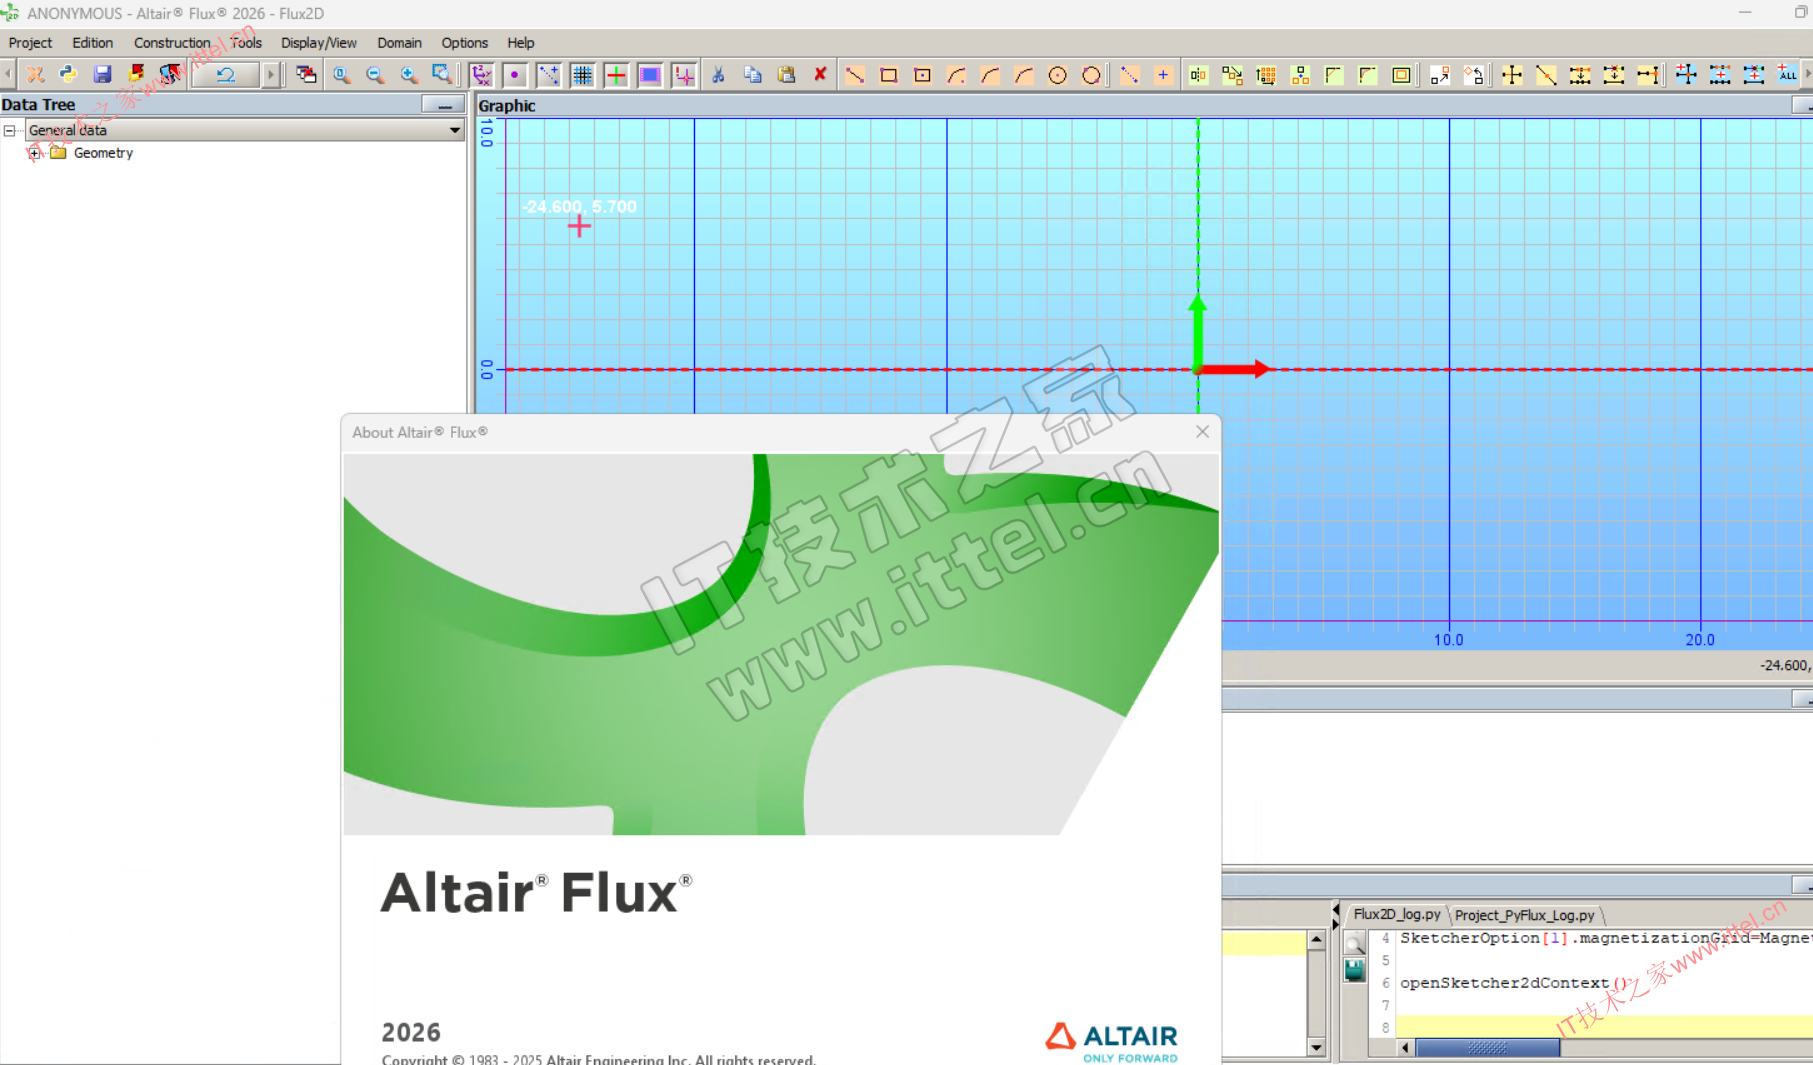Close the About Altair Flux dialog
Viewport: 1813px width, 1065px height.
tap(1202, 432)
